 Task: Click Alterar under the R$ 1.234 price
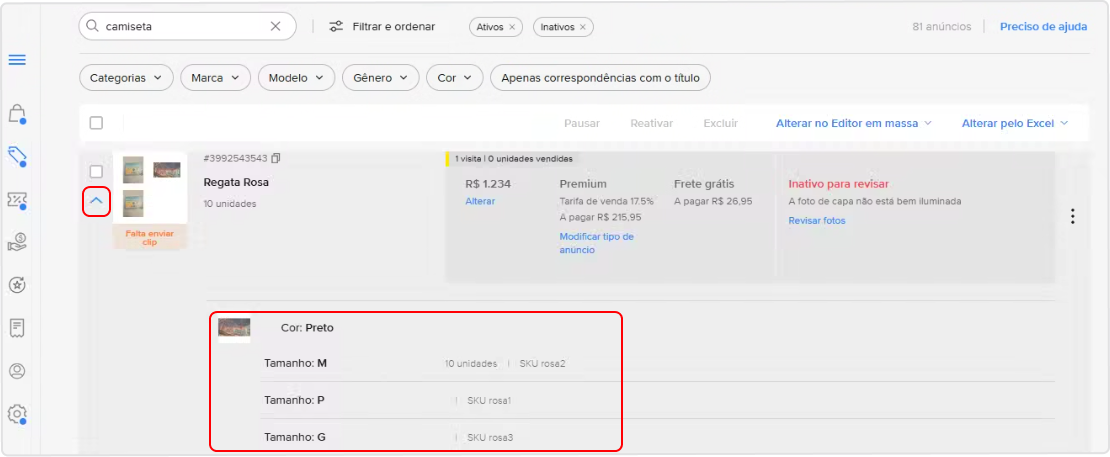pyautogui.click(x=480, y=201)
